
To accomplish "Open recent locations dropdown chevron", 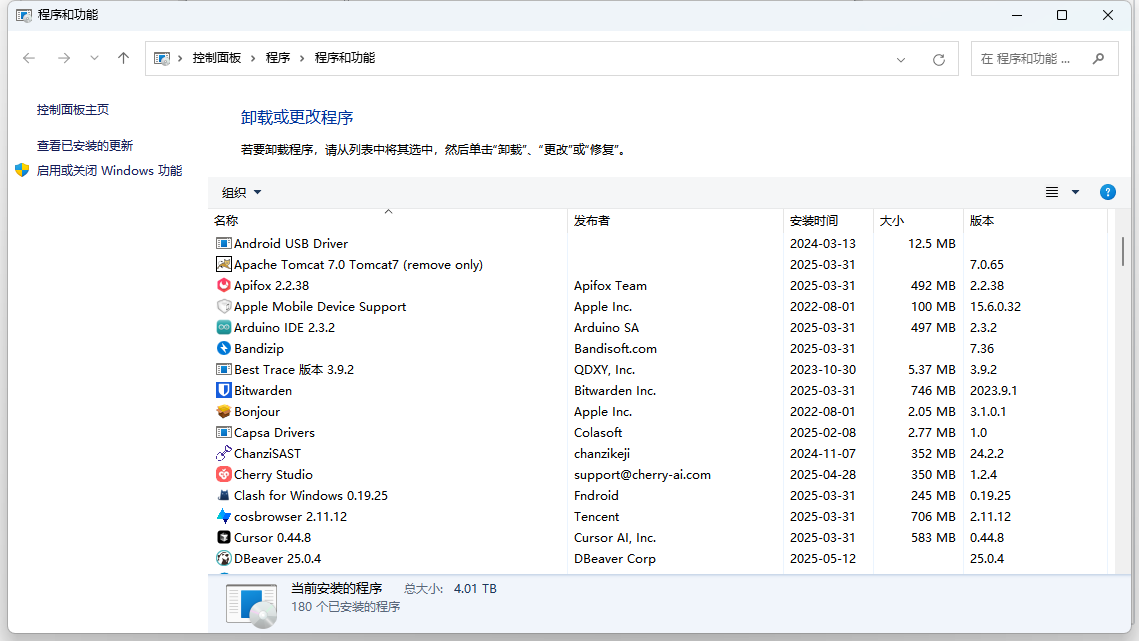I will point(94,58).
